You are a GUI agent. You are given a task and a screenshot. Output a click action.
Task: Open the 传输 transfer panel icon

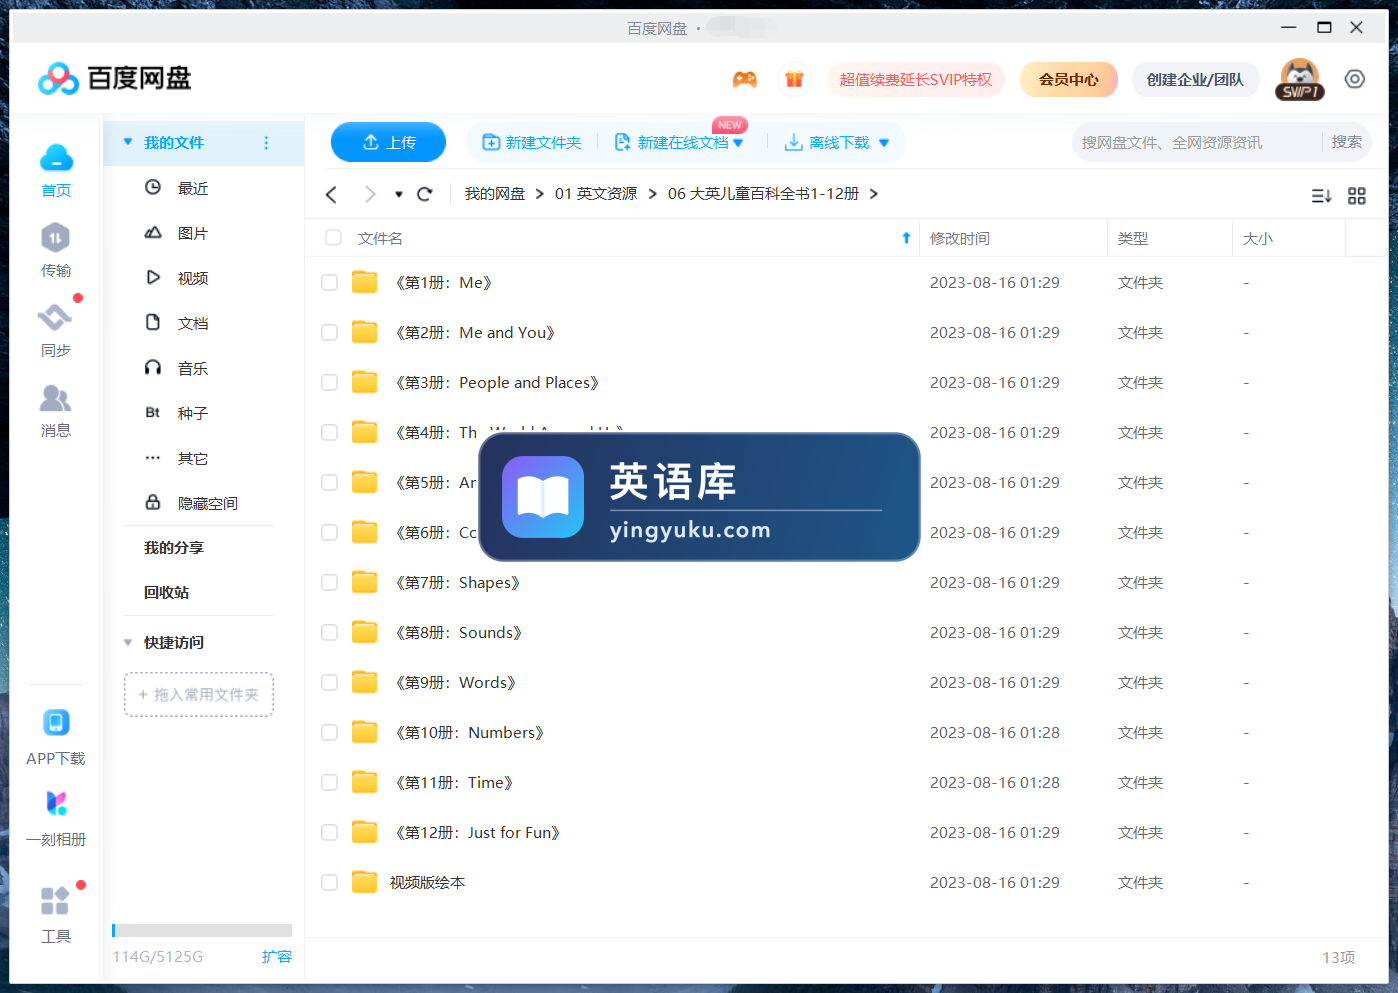(x=55, y=238)
